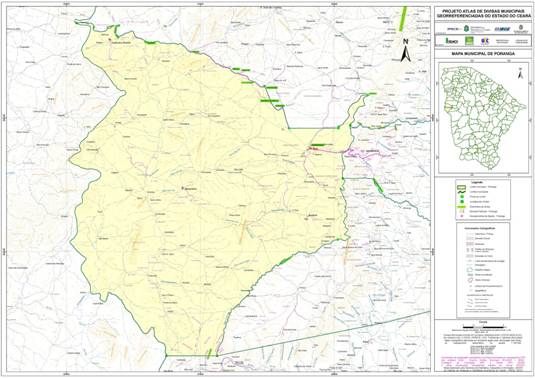This screenshot has width=535, height=378.
Task: Click the pink dashed polygon symbol in conventions
Action: [x=470, y=280]
